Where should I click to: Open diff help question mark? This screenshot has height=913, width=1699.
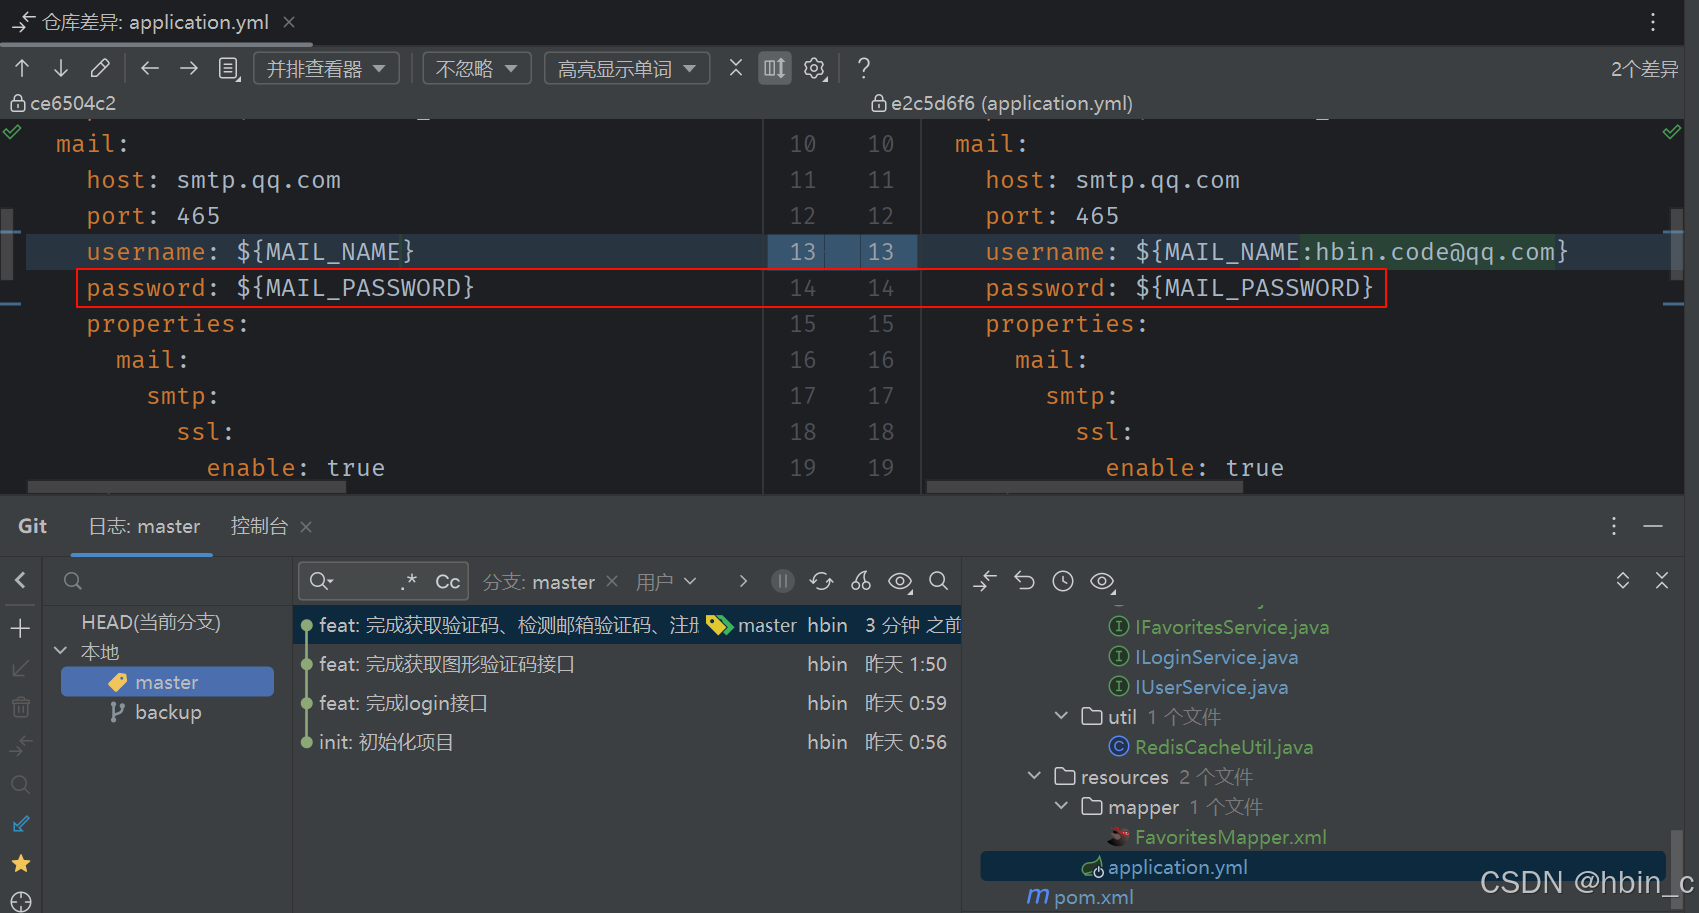tap(864, 68)
